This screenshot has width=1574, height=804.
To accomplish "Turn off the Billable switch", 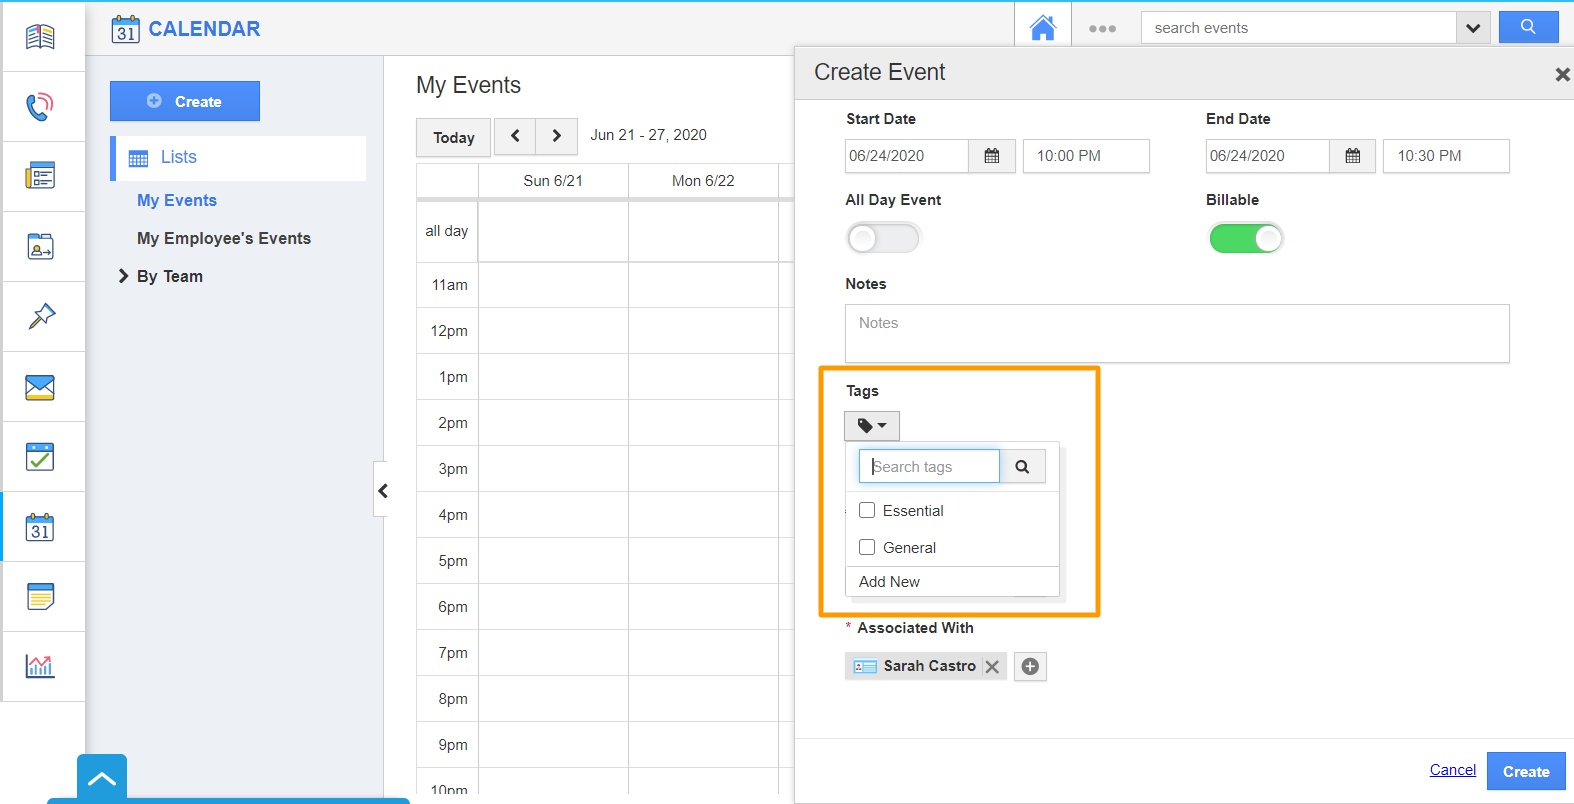I will coord(1245,238).
